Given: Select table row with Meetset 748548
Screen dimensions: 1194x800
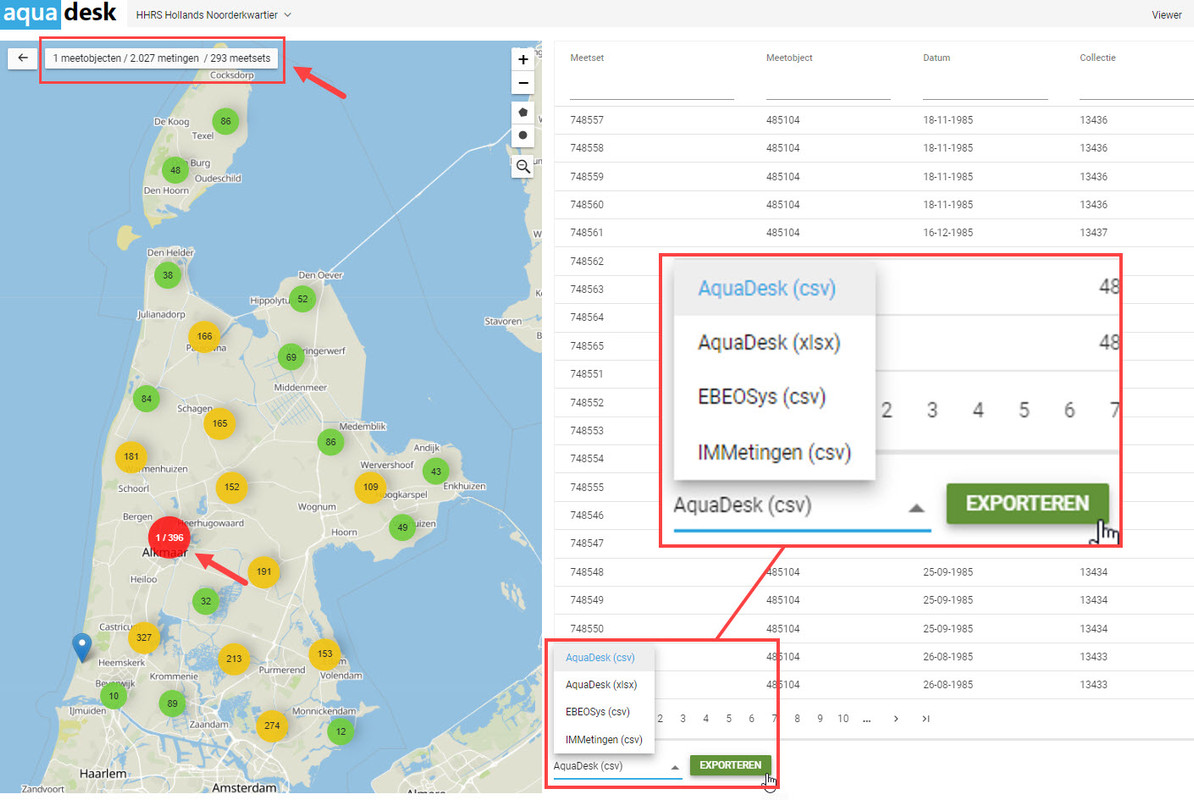Looking at the screenshot, I should tap(874, 572).
